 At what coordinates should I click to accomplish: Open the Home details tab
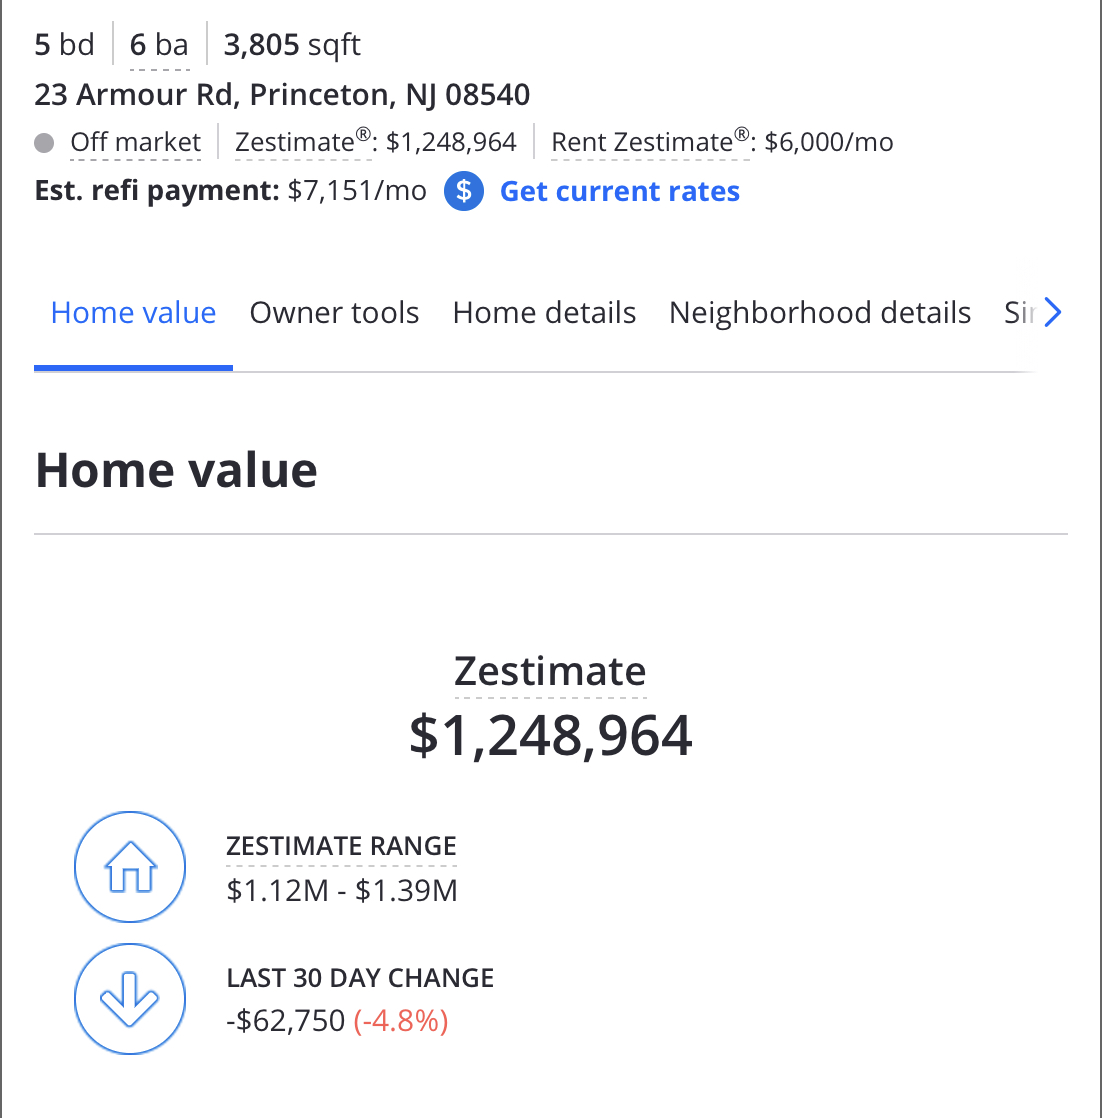(544, 313)
